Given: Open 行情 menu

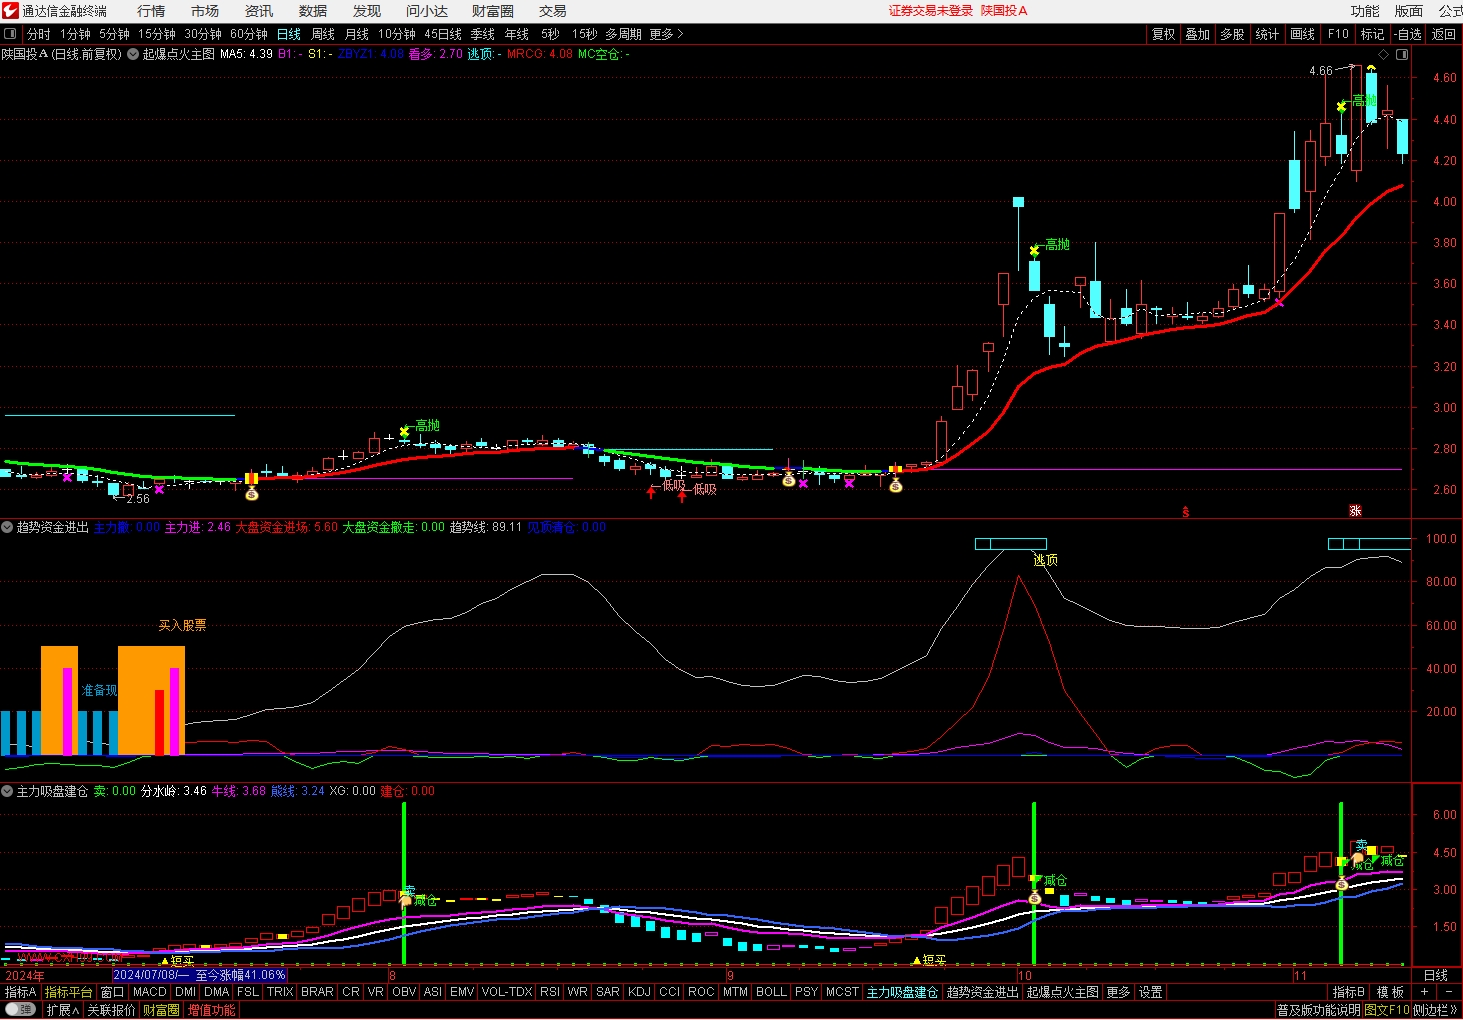Looking at the screenshot, I should click(151, 11).
